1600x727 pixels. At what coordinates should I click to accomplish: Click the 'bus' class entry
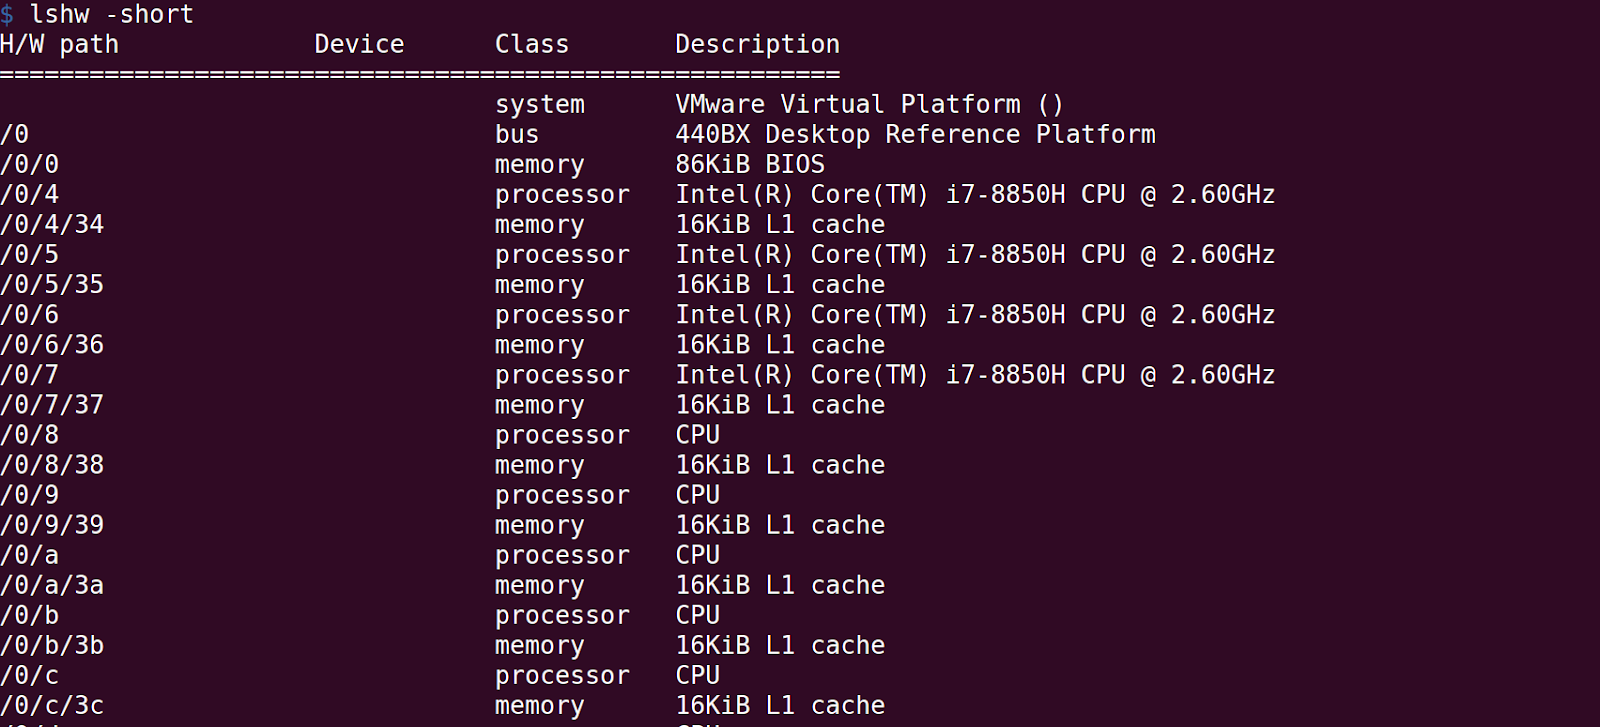(x=517, y=135)
